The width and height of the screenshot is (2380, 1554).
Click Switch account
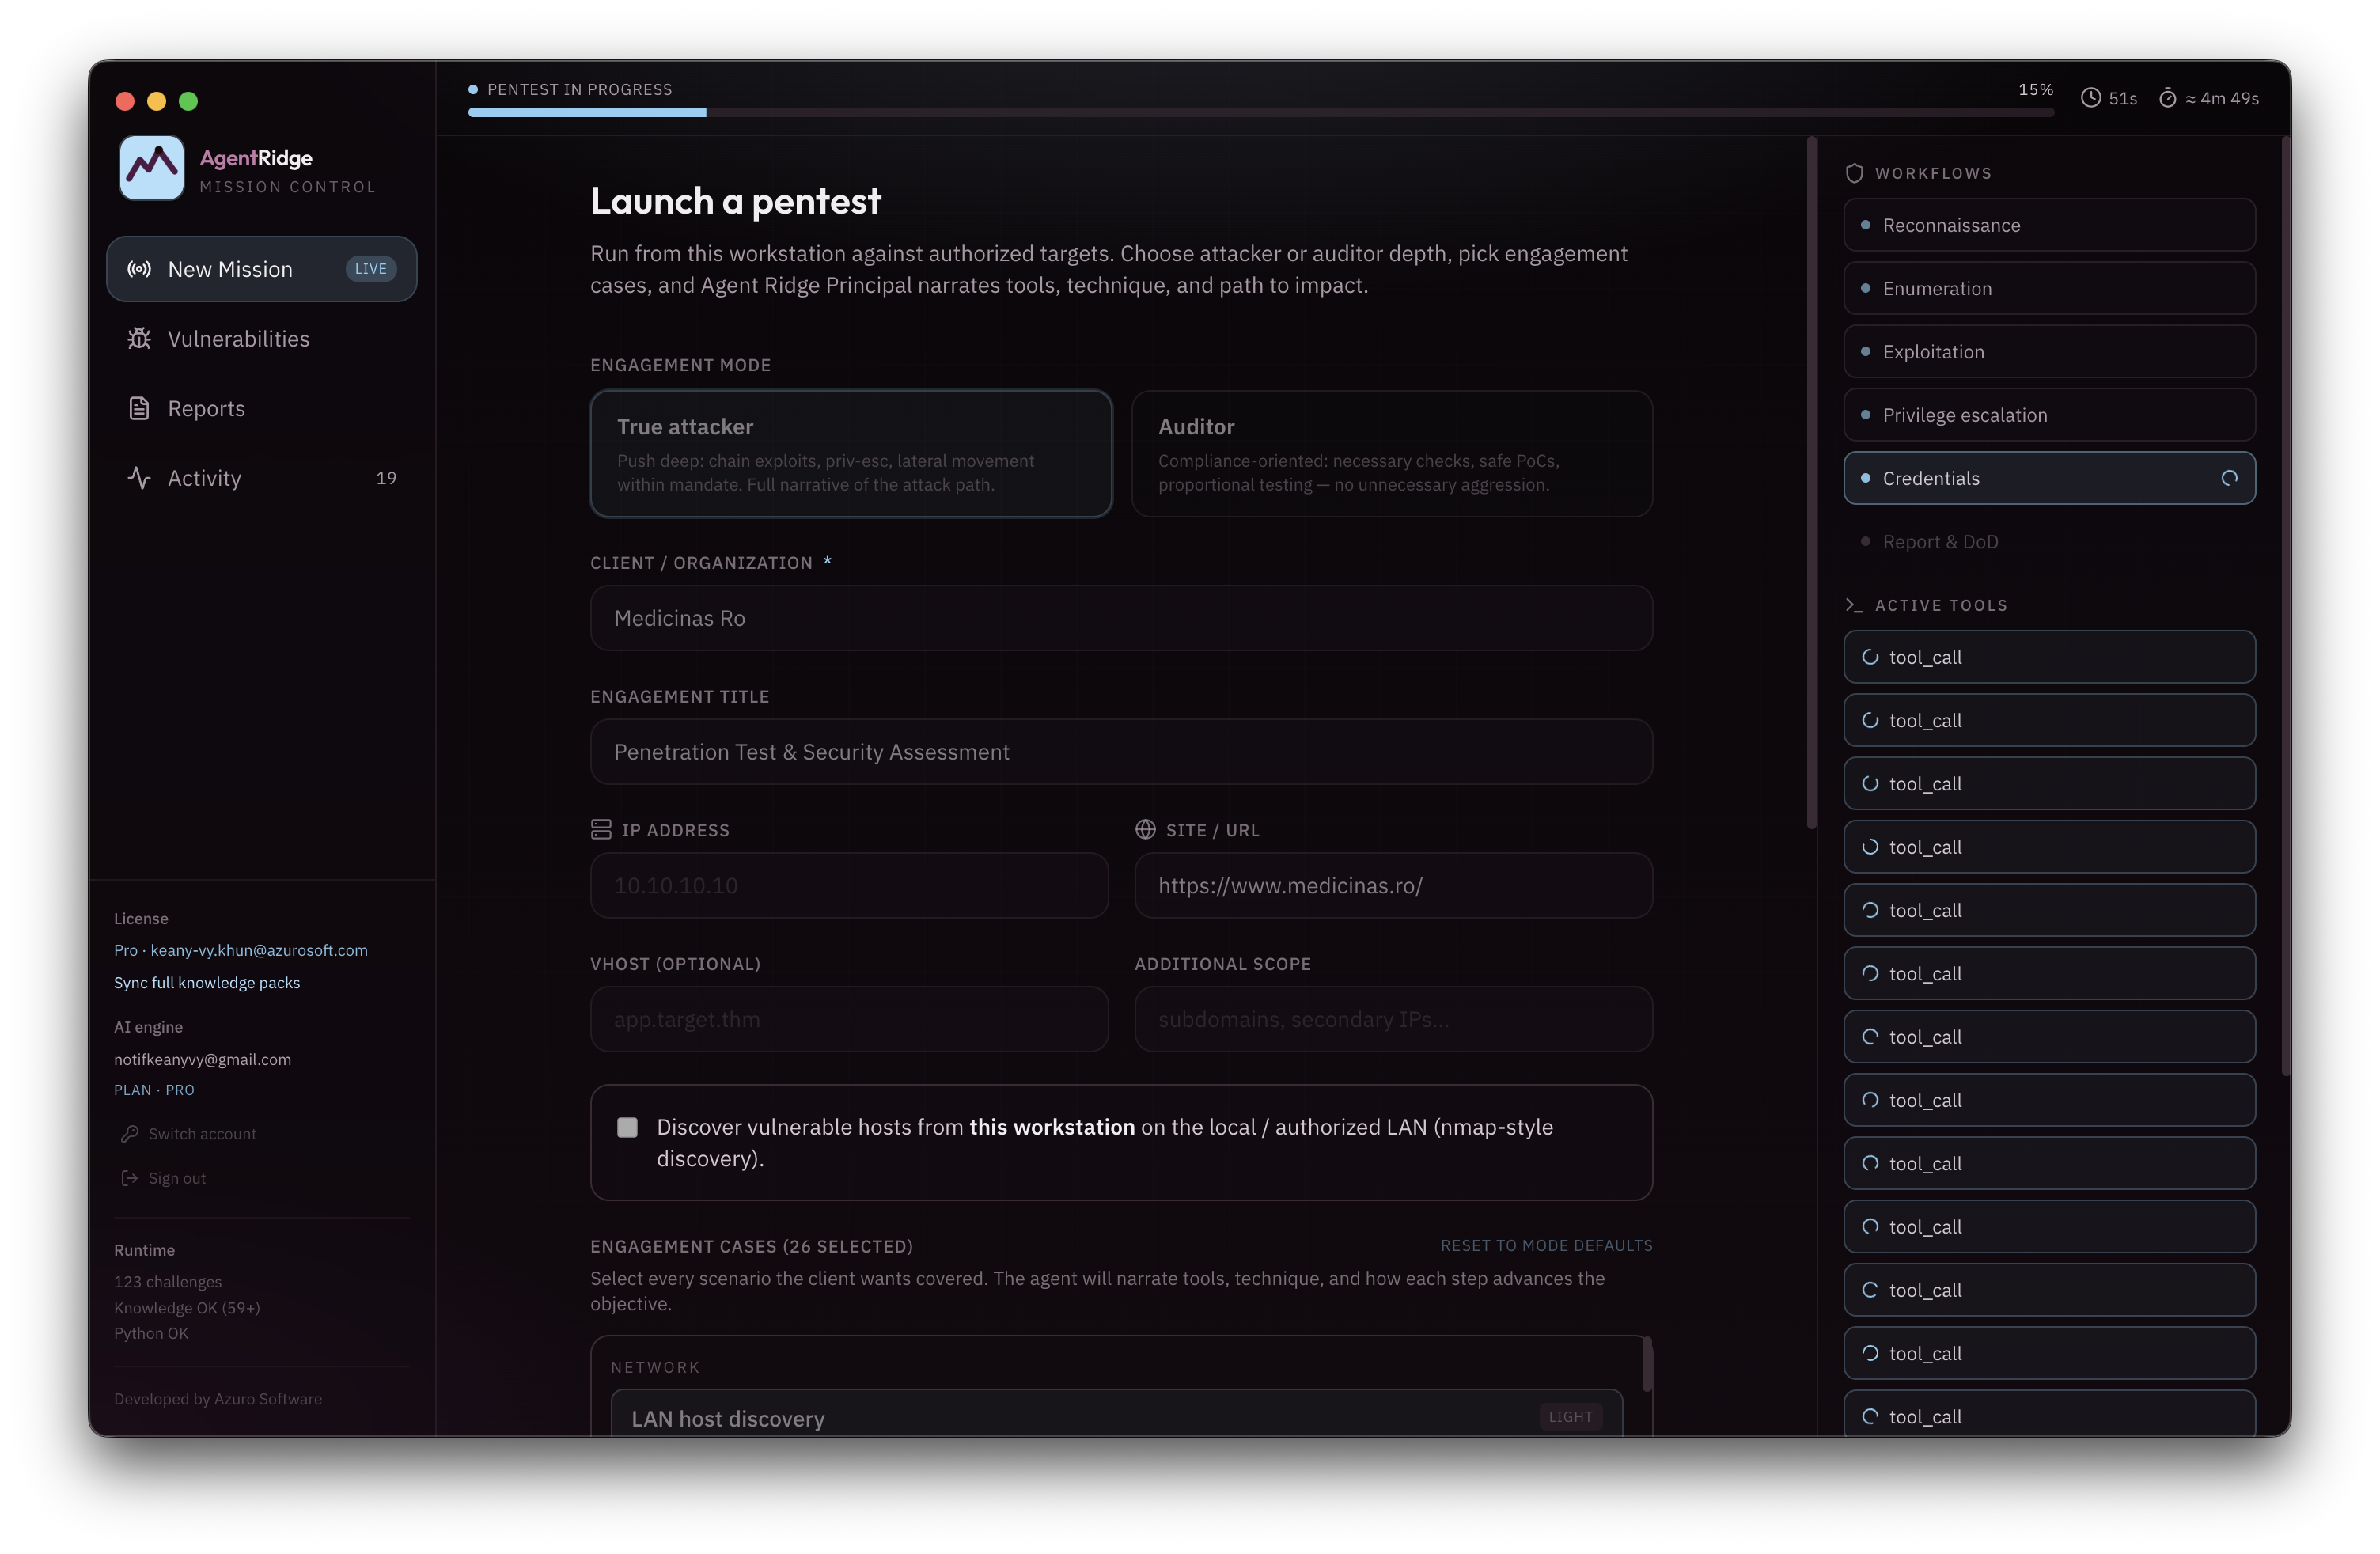click(189, 1134)
